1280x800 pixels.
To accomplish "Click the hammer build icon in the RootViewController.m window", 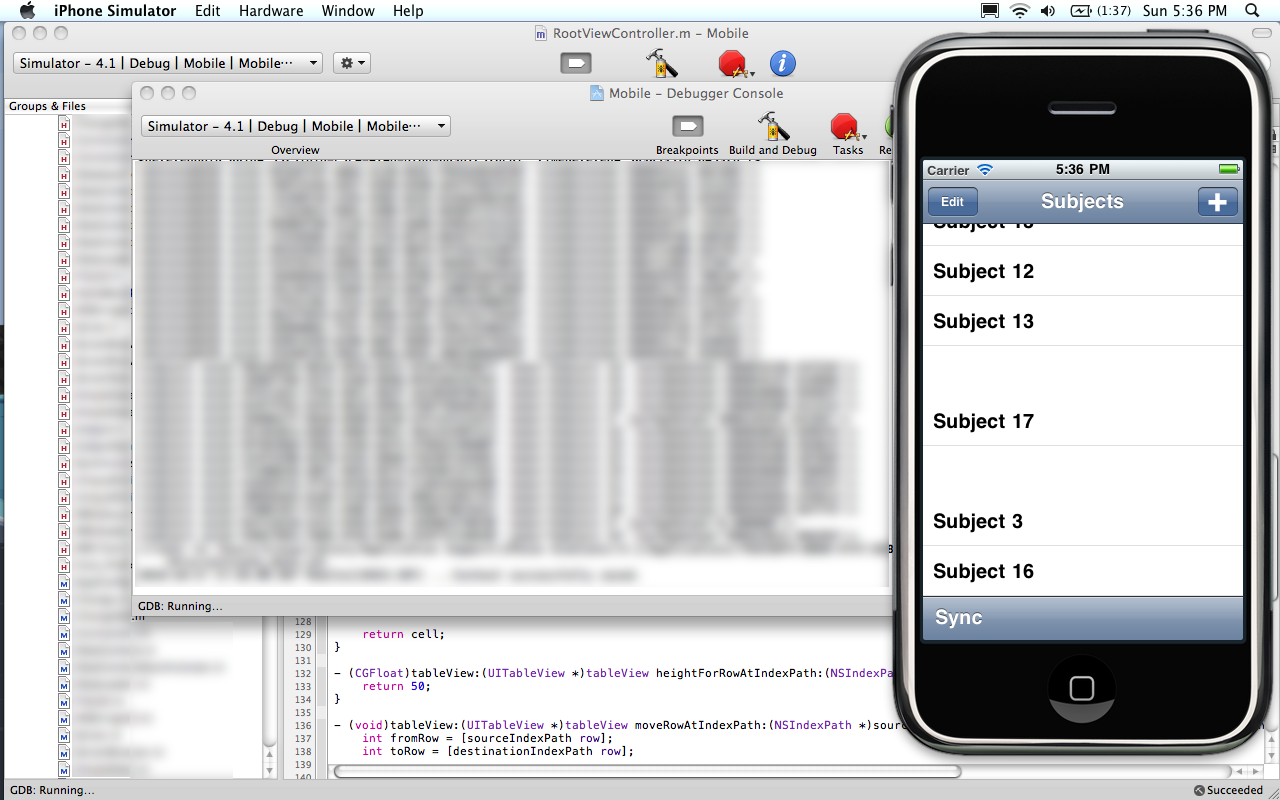I will point(661,64).
